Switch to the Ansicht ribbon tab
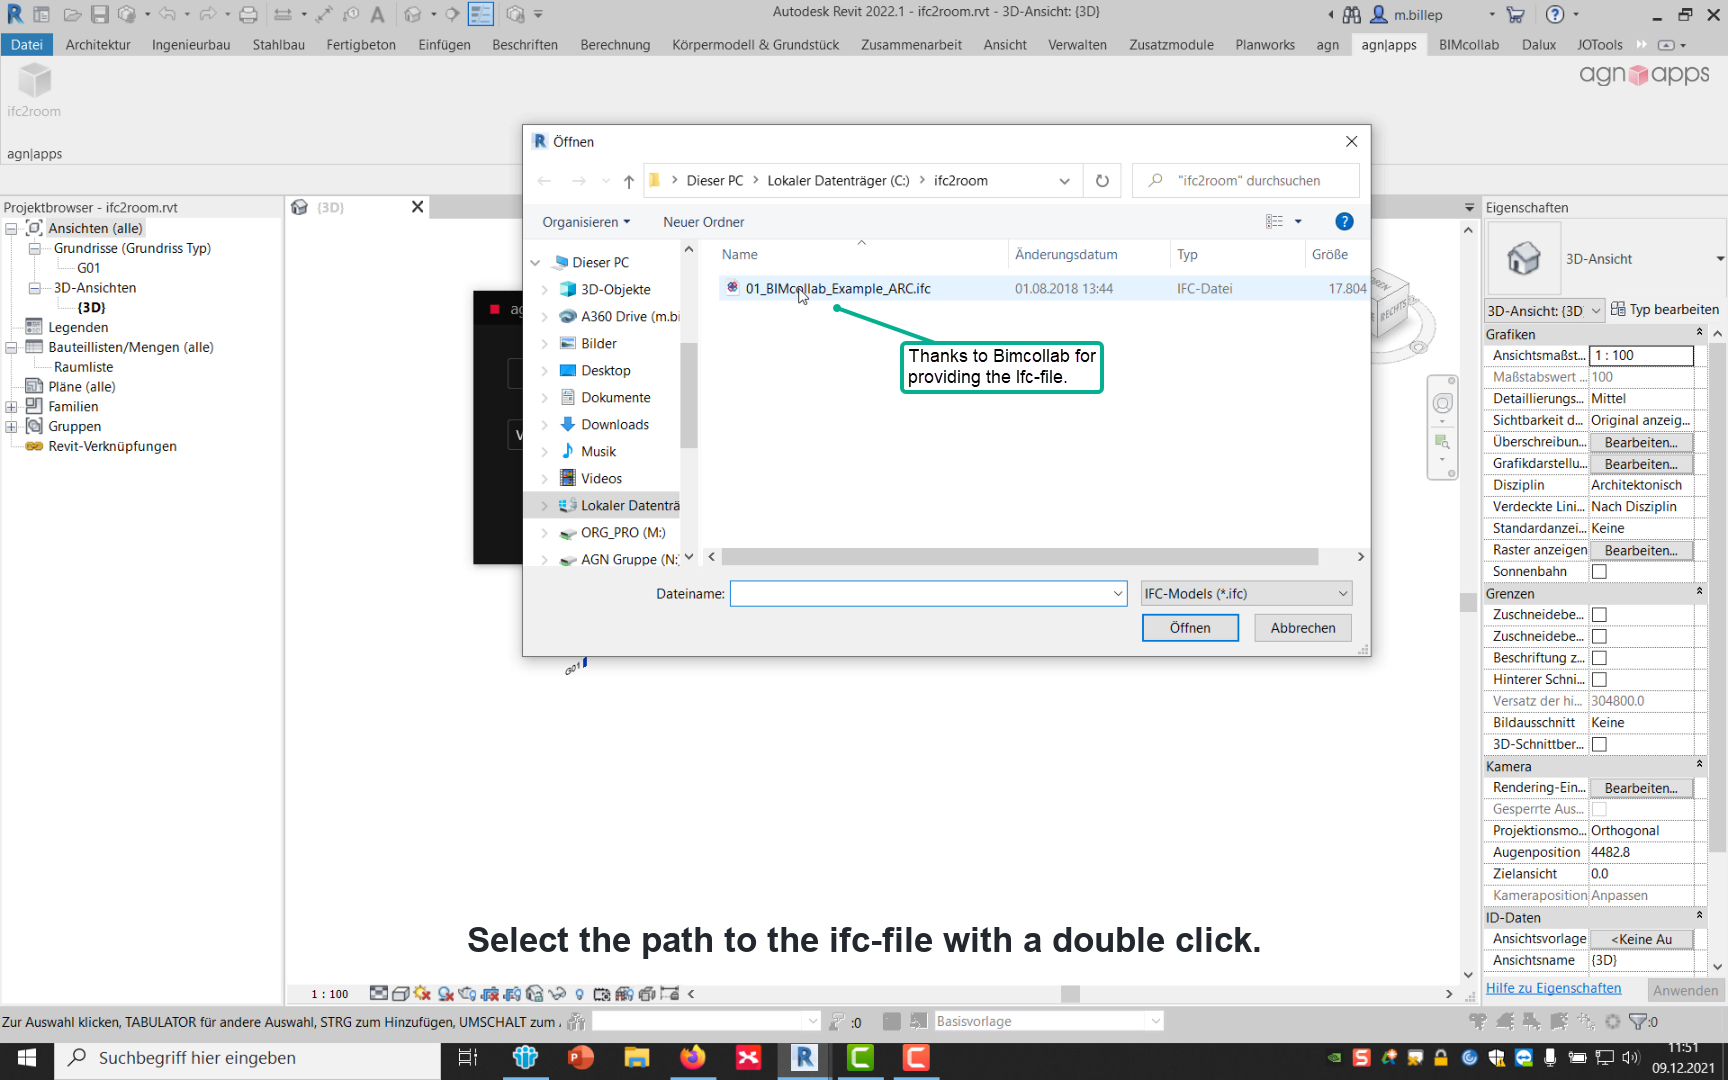The image size is (1728, 1080). (x=1005, y=45)
